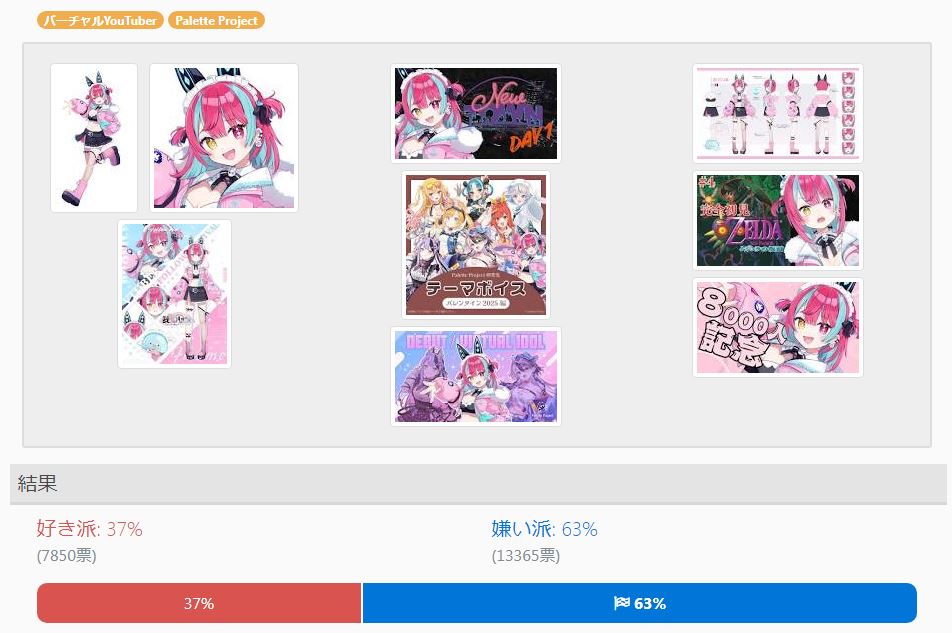Click the blue 63% result bar
952x633 pixels.
[639, 603]
